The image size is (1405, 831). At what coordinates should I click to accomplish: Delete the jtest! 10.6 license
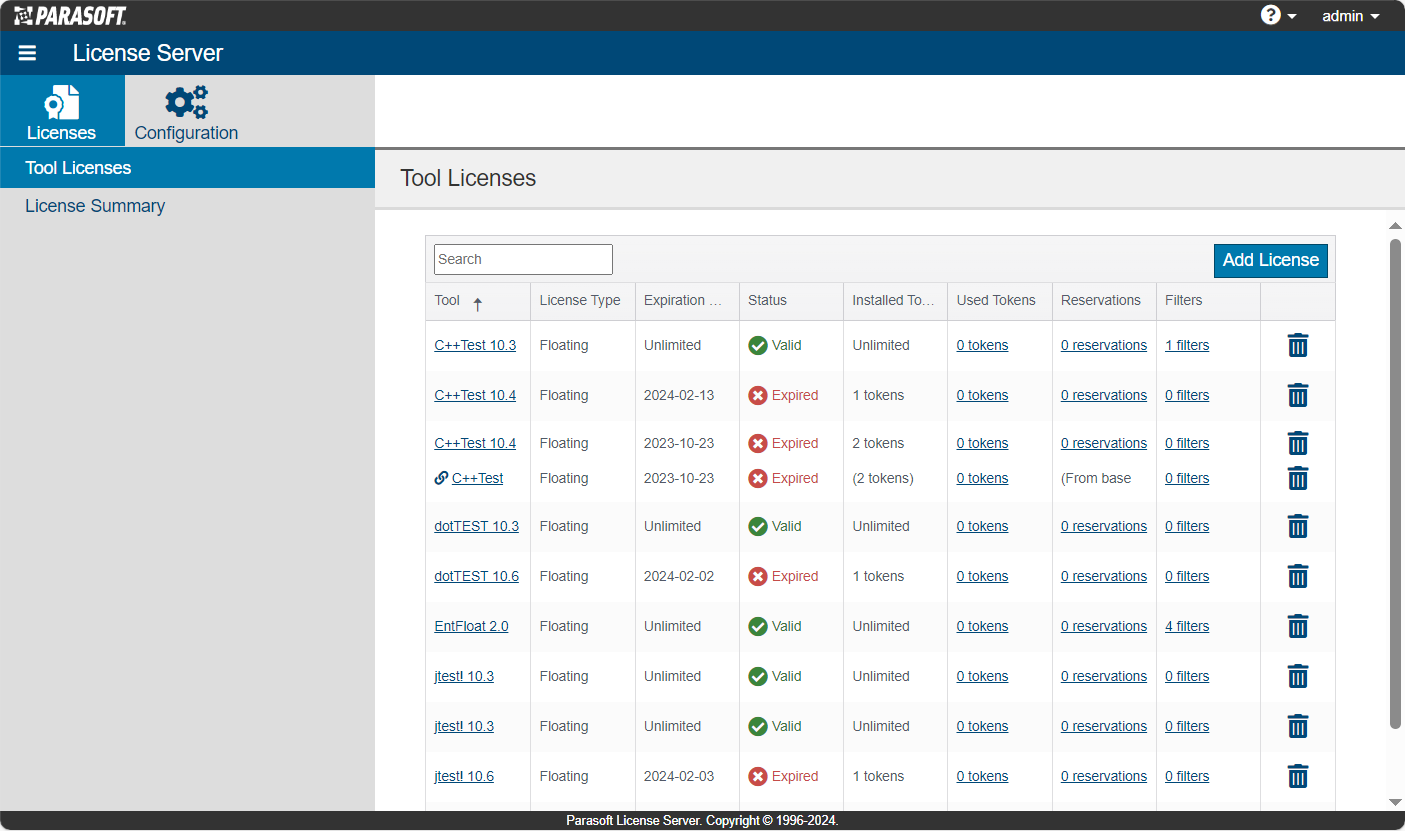click(x=1298, y=776)
